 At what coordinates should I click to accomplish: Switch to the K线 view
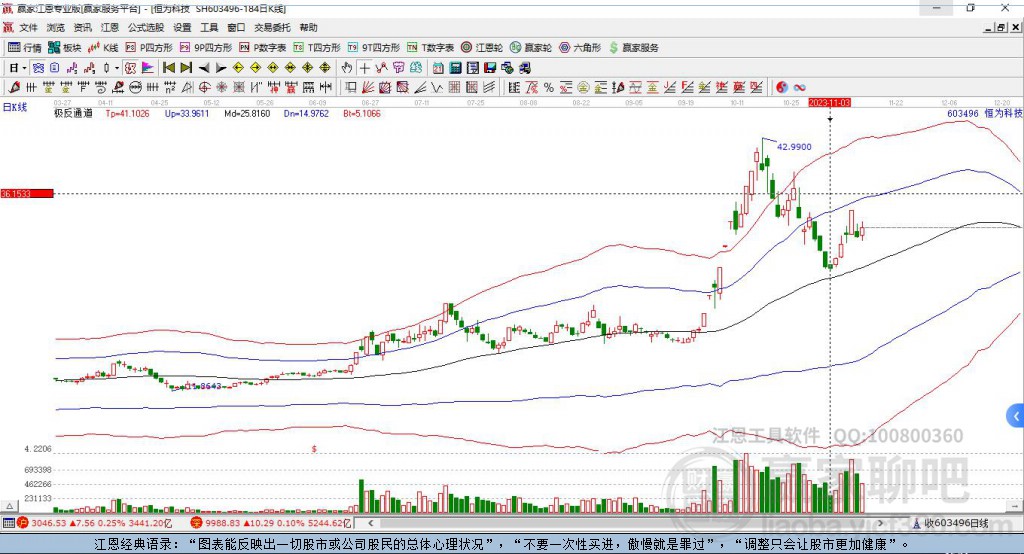(x=103, y=48)
